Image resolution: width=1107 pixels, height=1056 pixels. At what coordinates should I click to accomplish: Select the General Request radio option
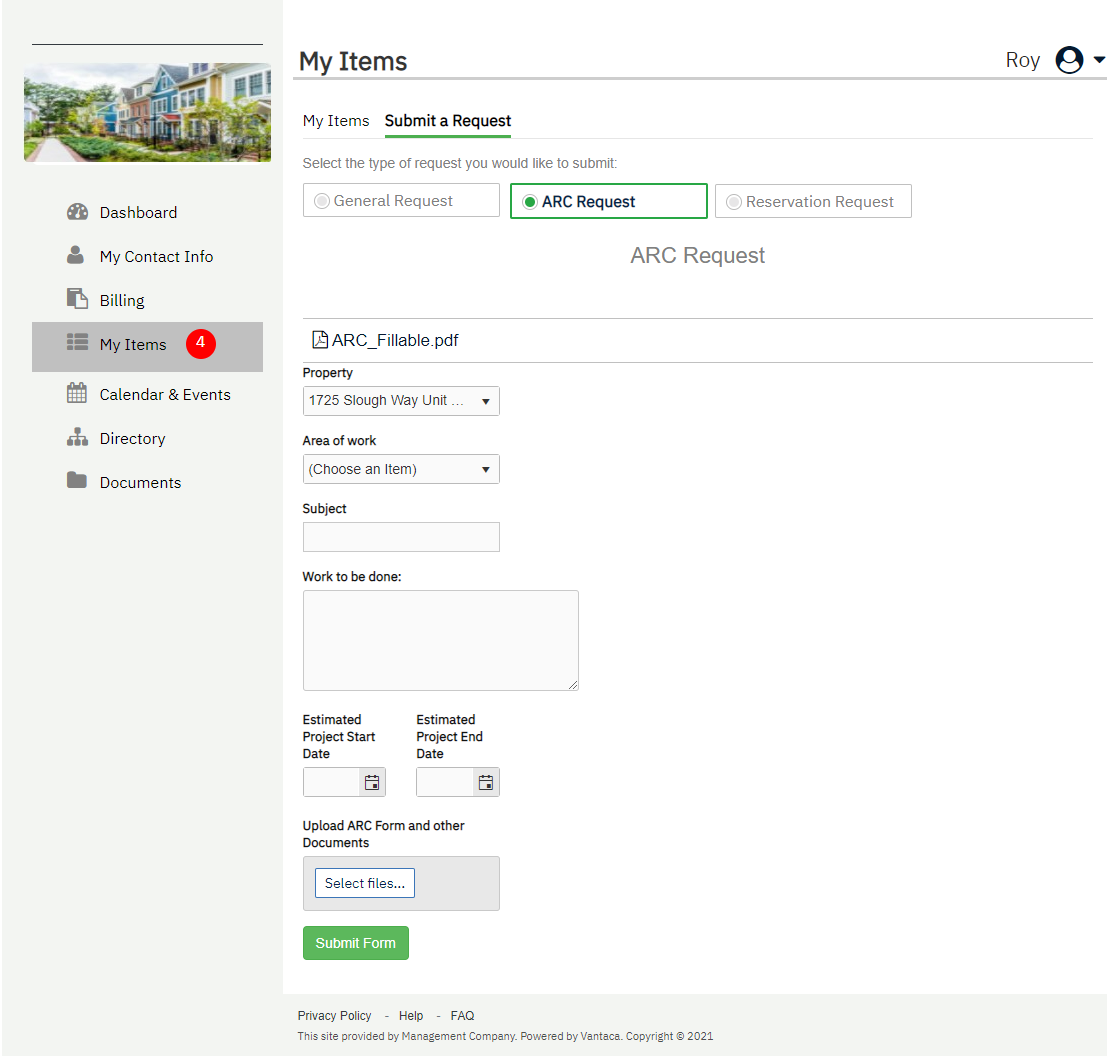click(322, 201)
